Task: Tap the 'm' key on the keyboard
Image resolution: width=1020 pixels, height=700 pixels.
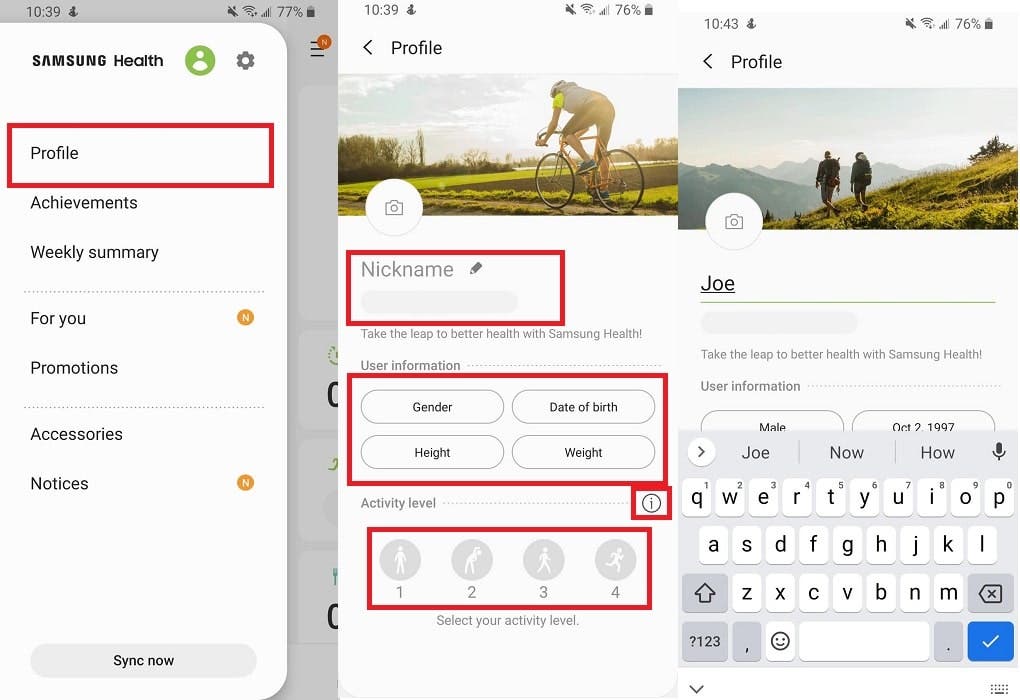Action: 948,593
